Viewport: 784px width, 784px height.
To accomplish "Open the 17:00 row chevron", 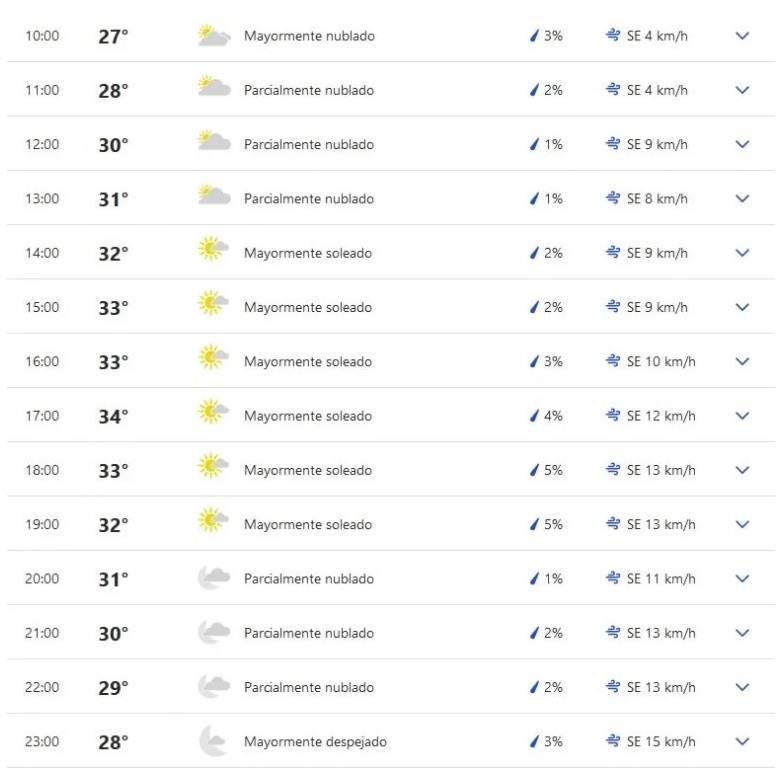I will click(742, 415).
